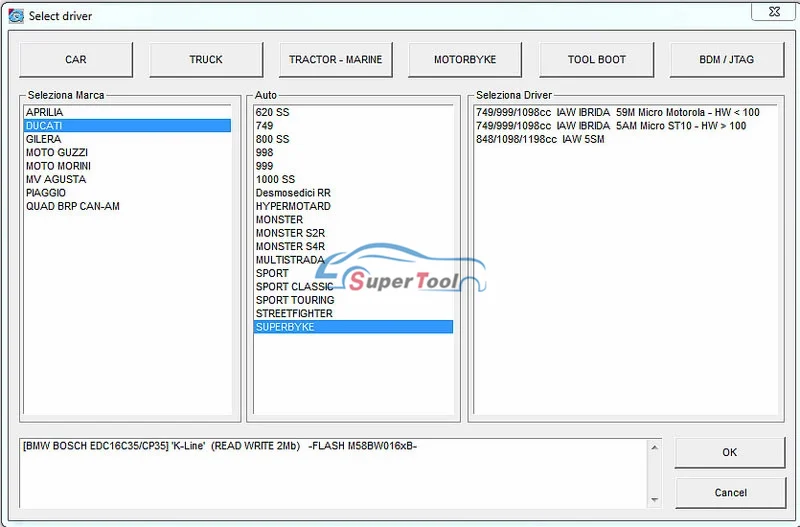Switch to BDM / JTAG drivers
Image resolution: width=800 pixels, height=527 pixels.
pos(727,60)
